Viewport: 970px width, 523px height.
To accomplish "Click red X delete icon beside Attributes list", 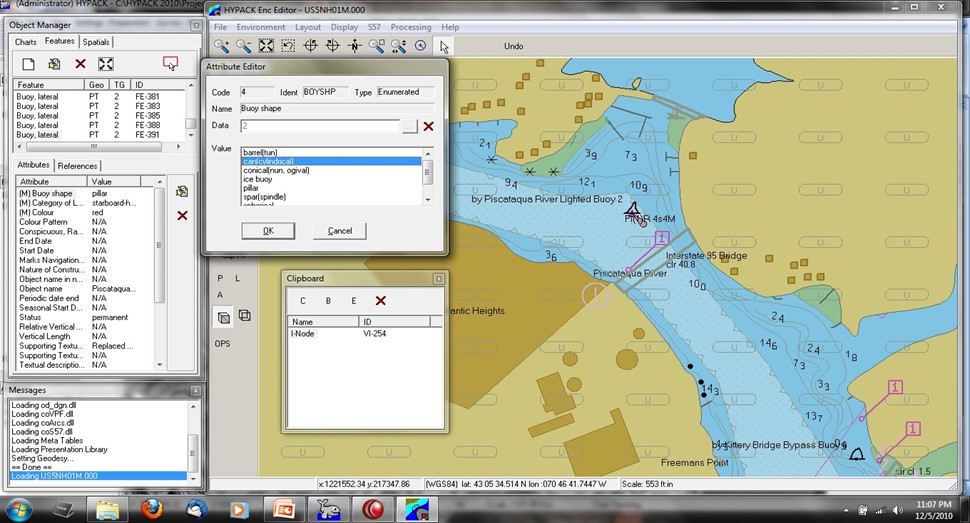I will pyautogui.click(x=182, y=215).
